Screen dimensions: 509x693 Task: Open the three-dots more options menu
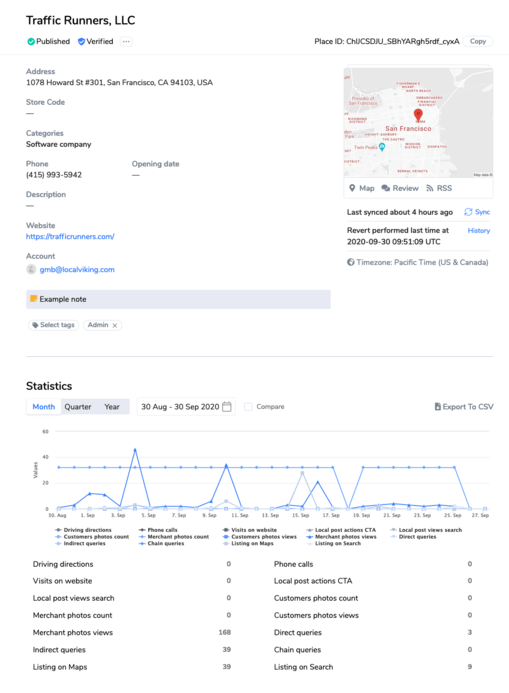[x=126, y=42]
